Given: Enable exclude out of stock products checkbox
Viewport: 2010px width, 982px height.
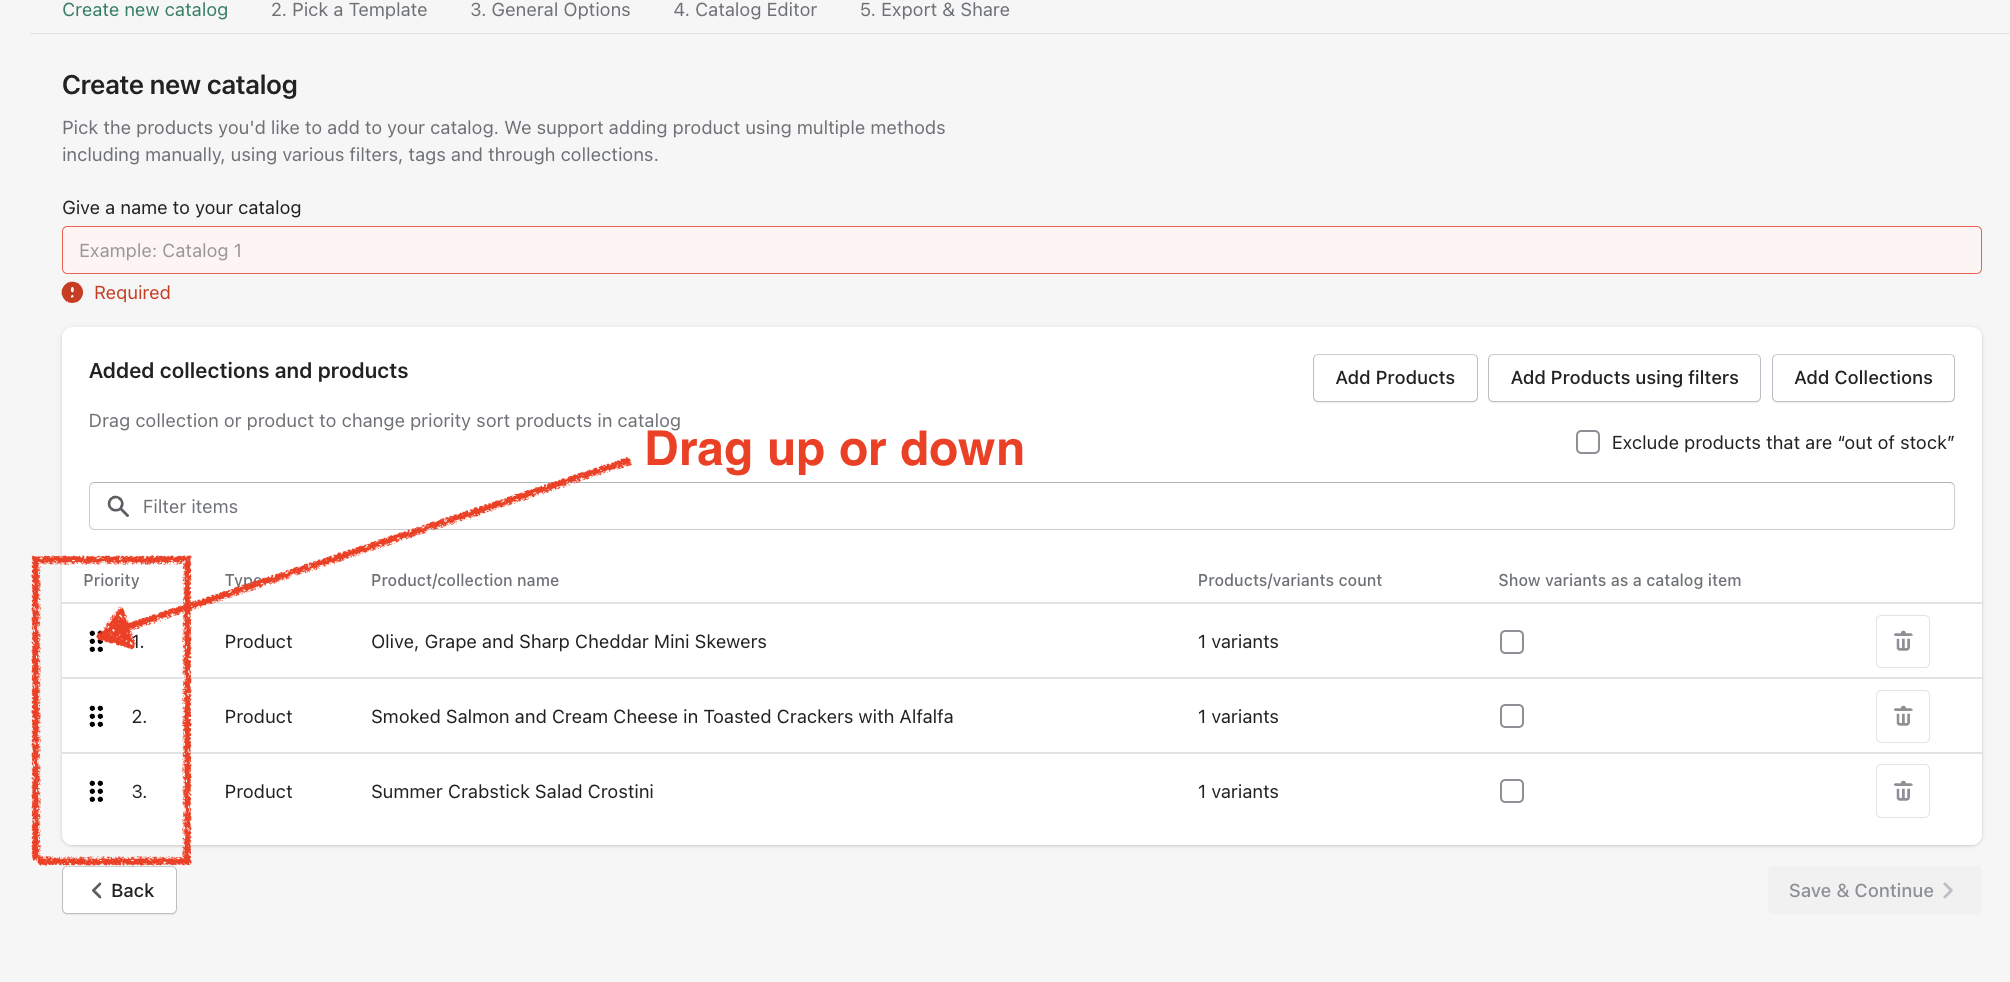Looking at the screenshot, I should click(1587, 442).
